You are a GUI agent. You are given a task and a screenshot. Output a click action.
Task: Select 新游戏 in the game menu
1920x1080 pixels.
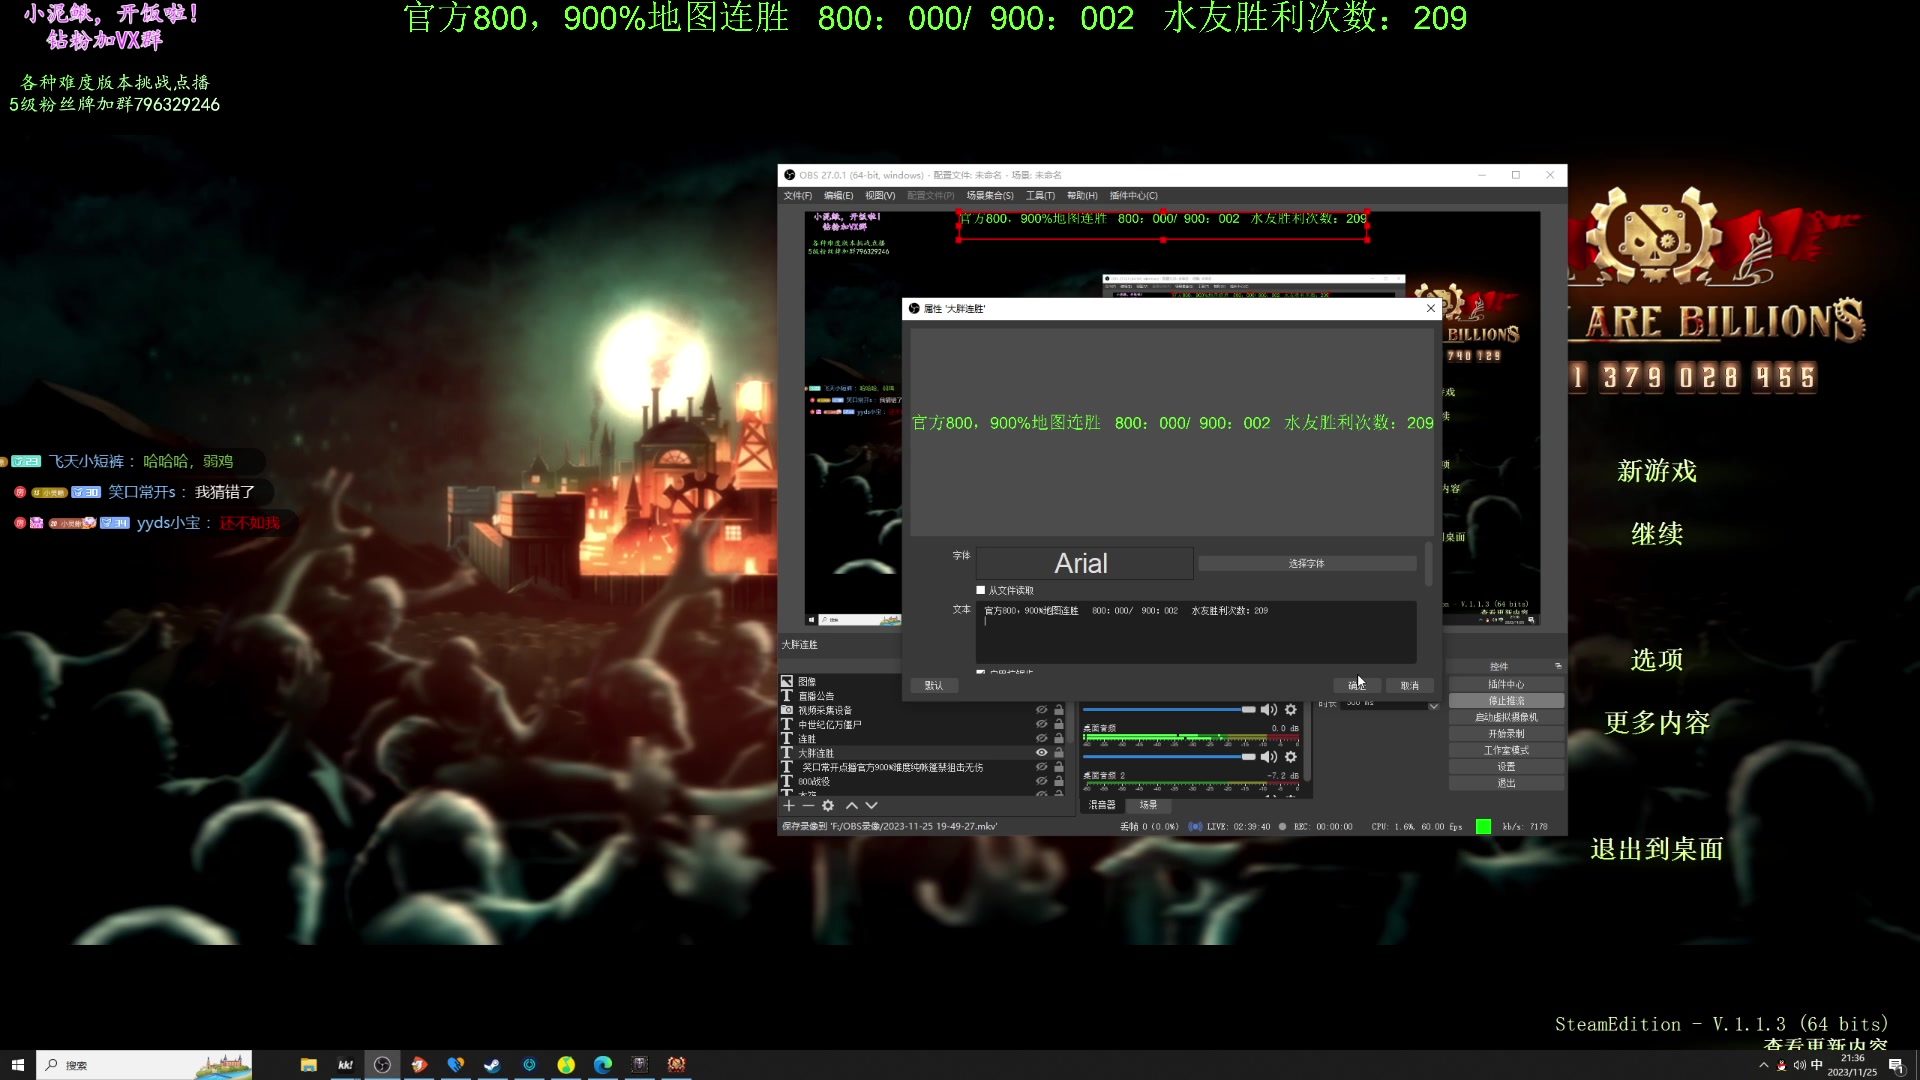coord(1657,471)
